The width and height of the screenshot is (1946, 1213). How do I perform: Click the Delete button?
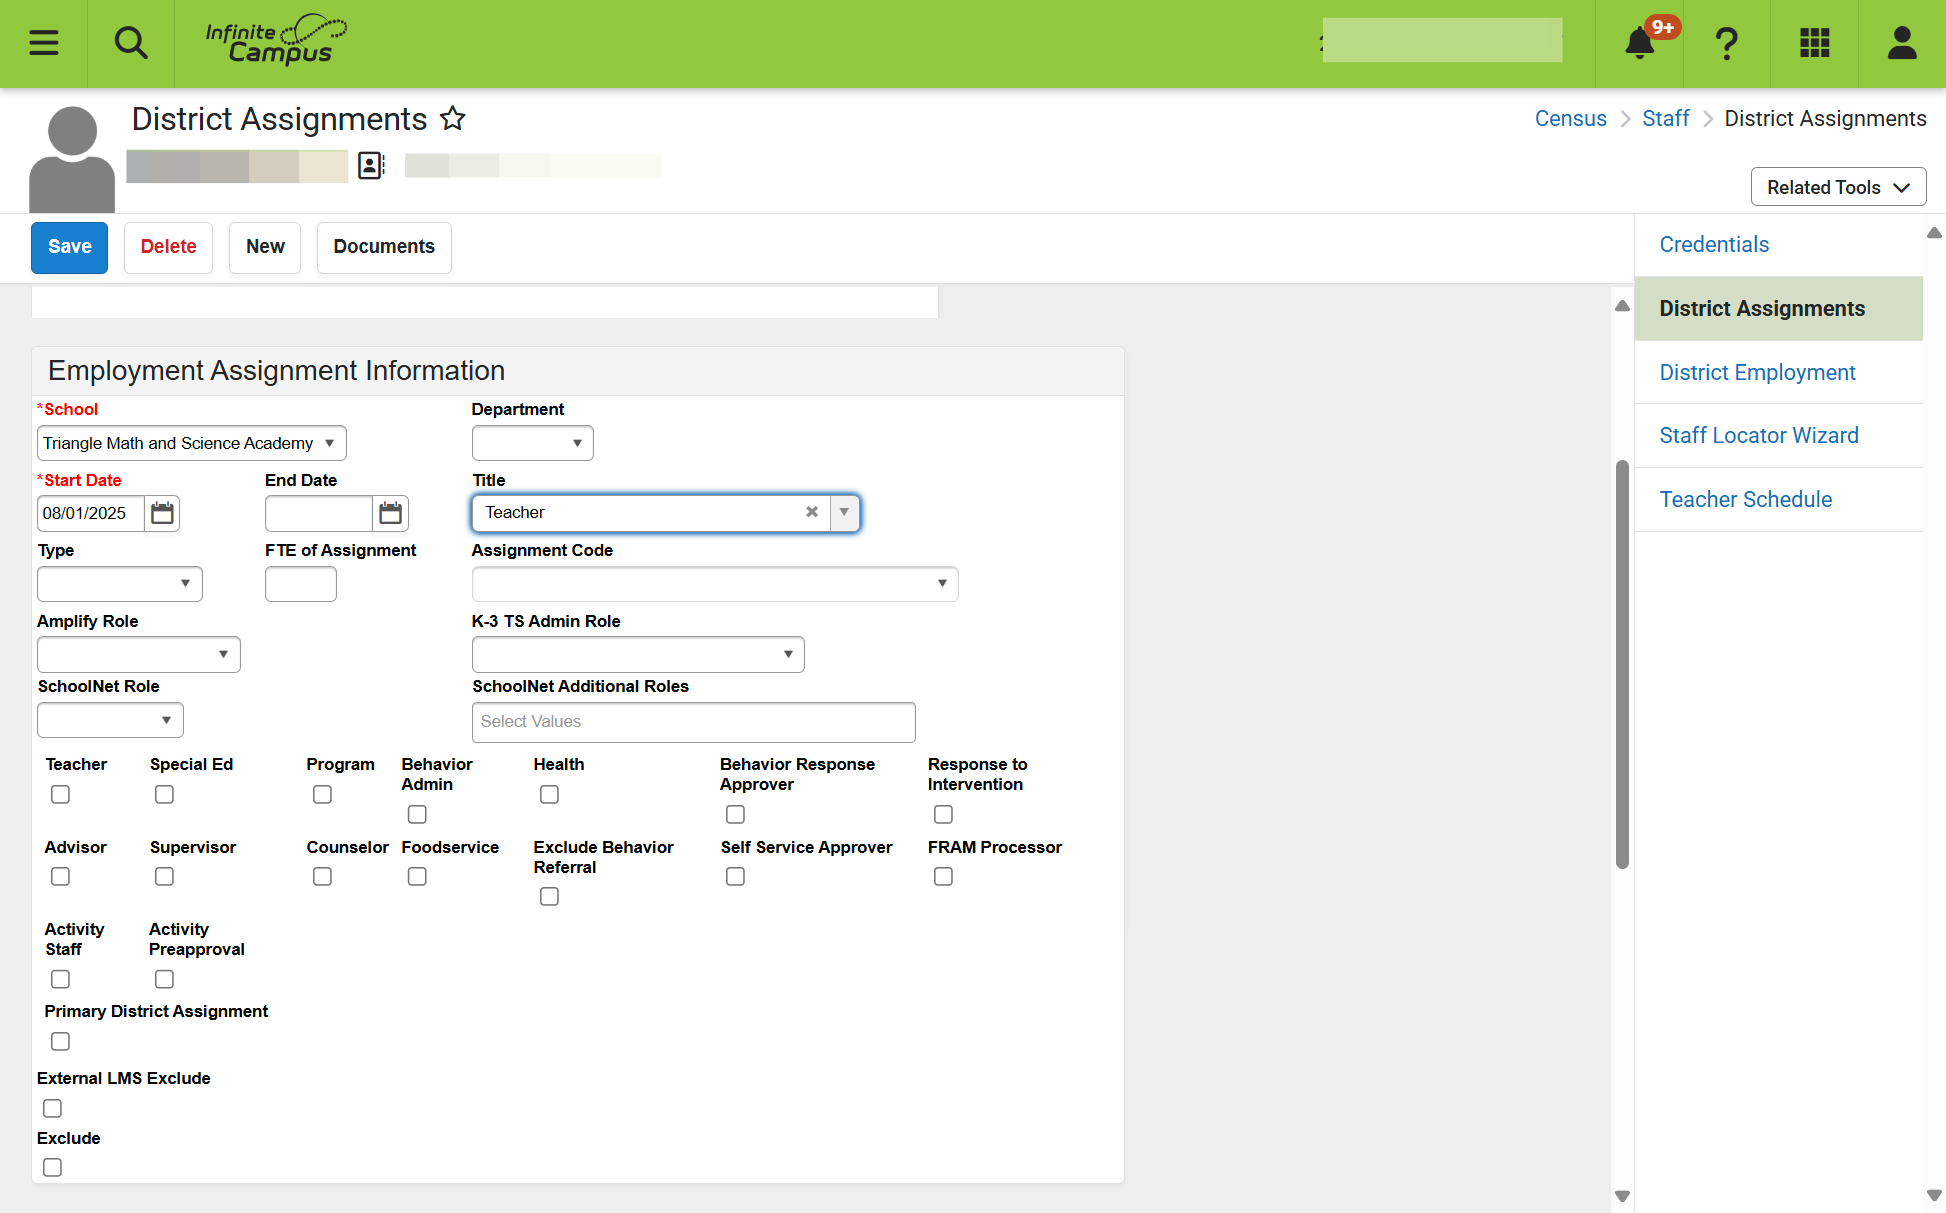tap(168, 247)
